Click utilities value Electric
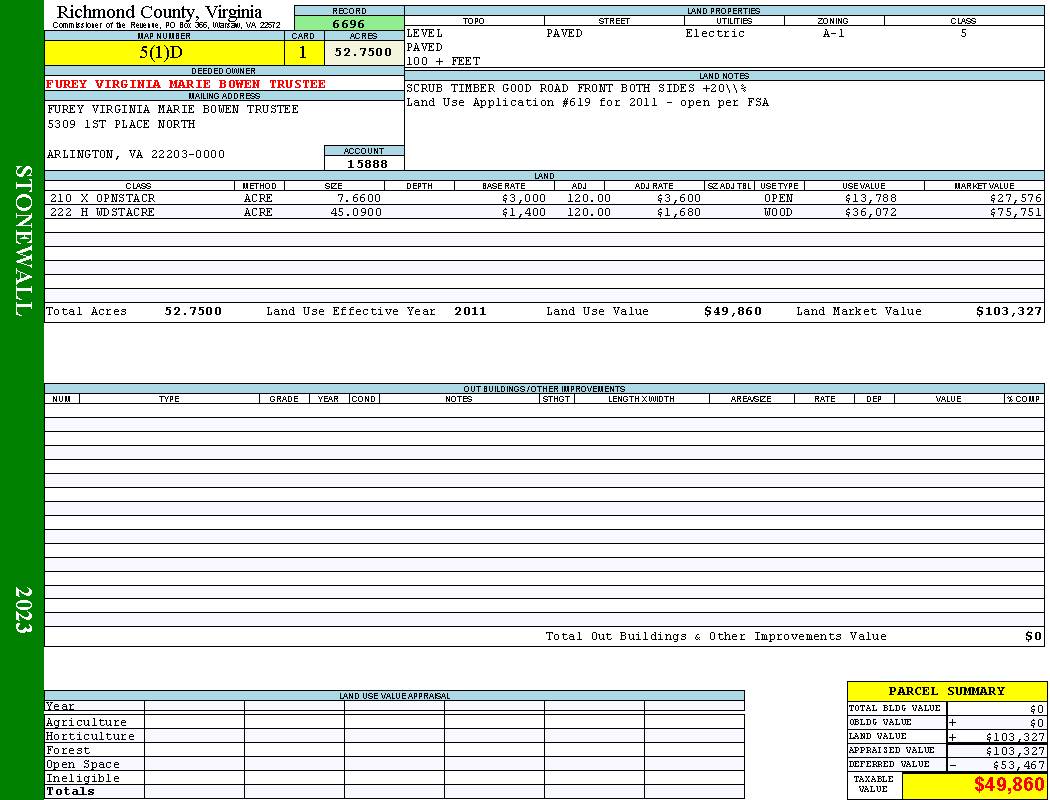Screen dimensions: 1050x800 tap(715, 33)
